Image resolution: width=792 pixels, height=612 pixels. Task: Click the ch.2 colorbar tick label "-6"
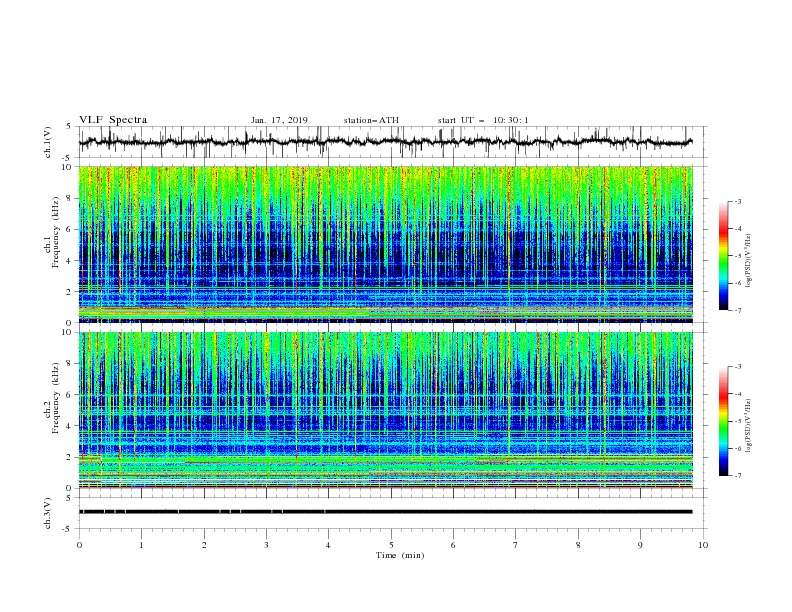point(738,448)
